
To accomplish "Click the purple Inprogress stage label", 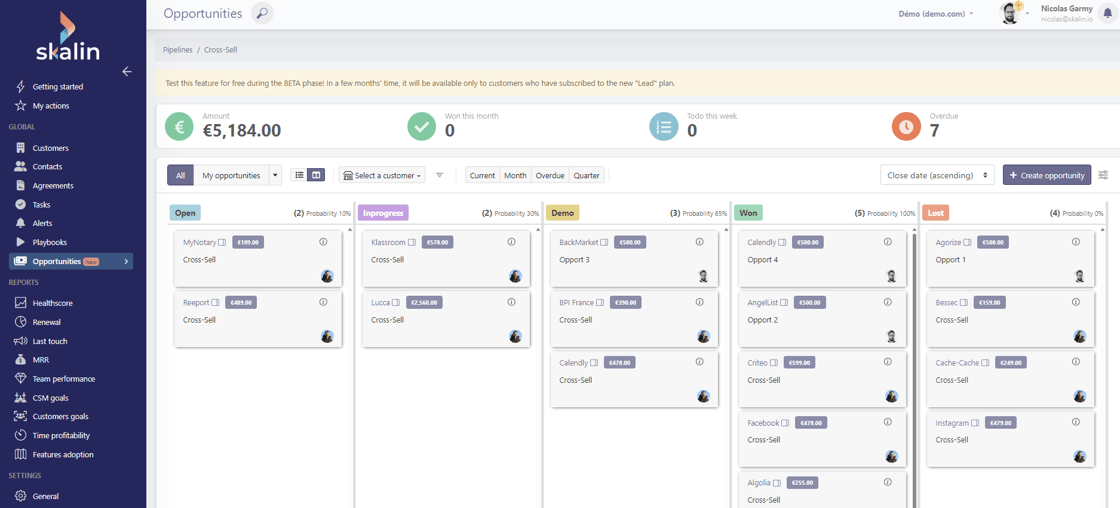I will point(383,213).
